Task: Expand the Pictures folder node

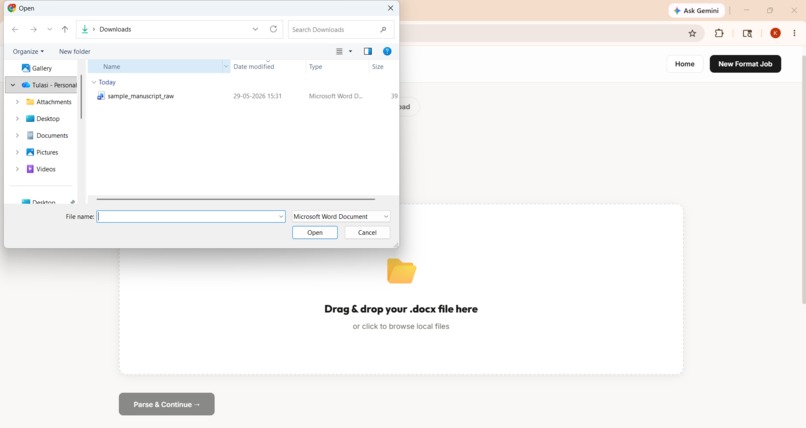Action: pos(17,152)
